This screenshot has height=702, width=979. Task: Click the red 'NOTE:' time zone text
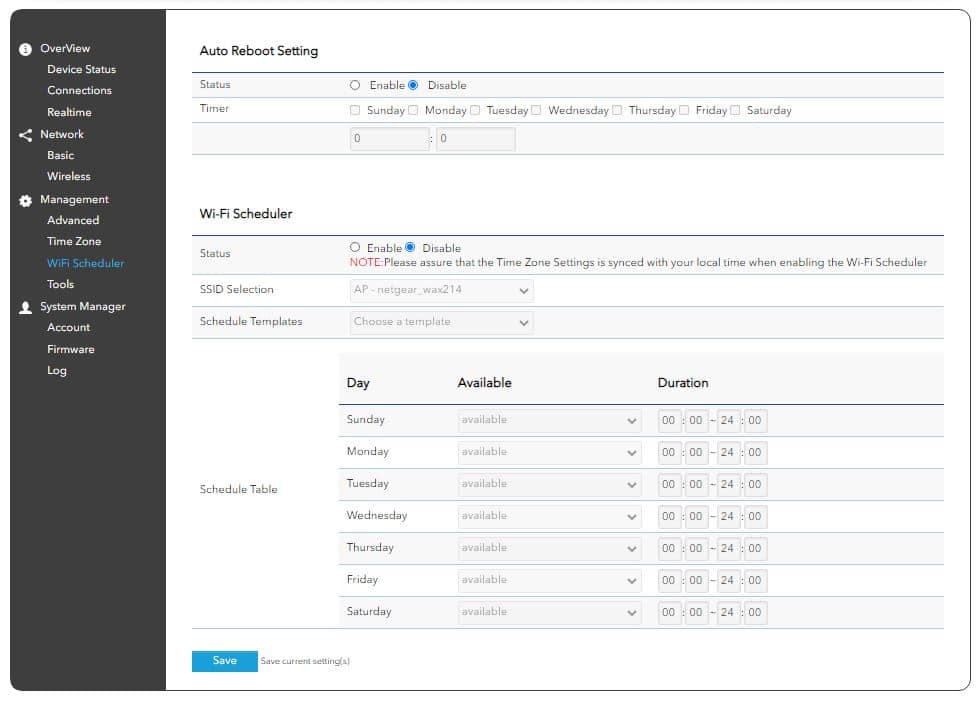coord(367,263)
